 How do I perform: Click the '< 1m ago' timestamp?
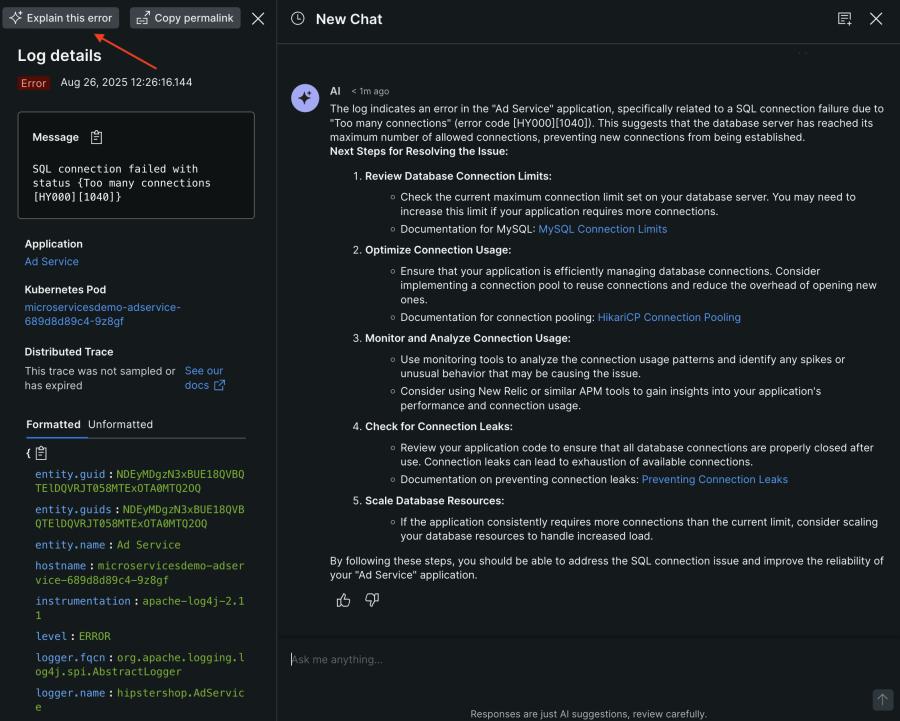(x=370, y=91)
